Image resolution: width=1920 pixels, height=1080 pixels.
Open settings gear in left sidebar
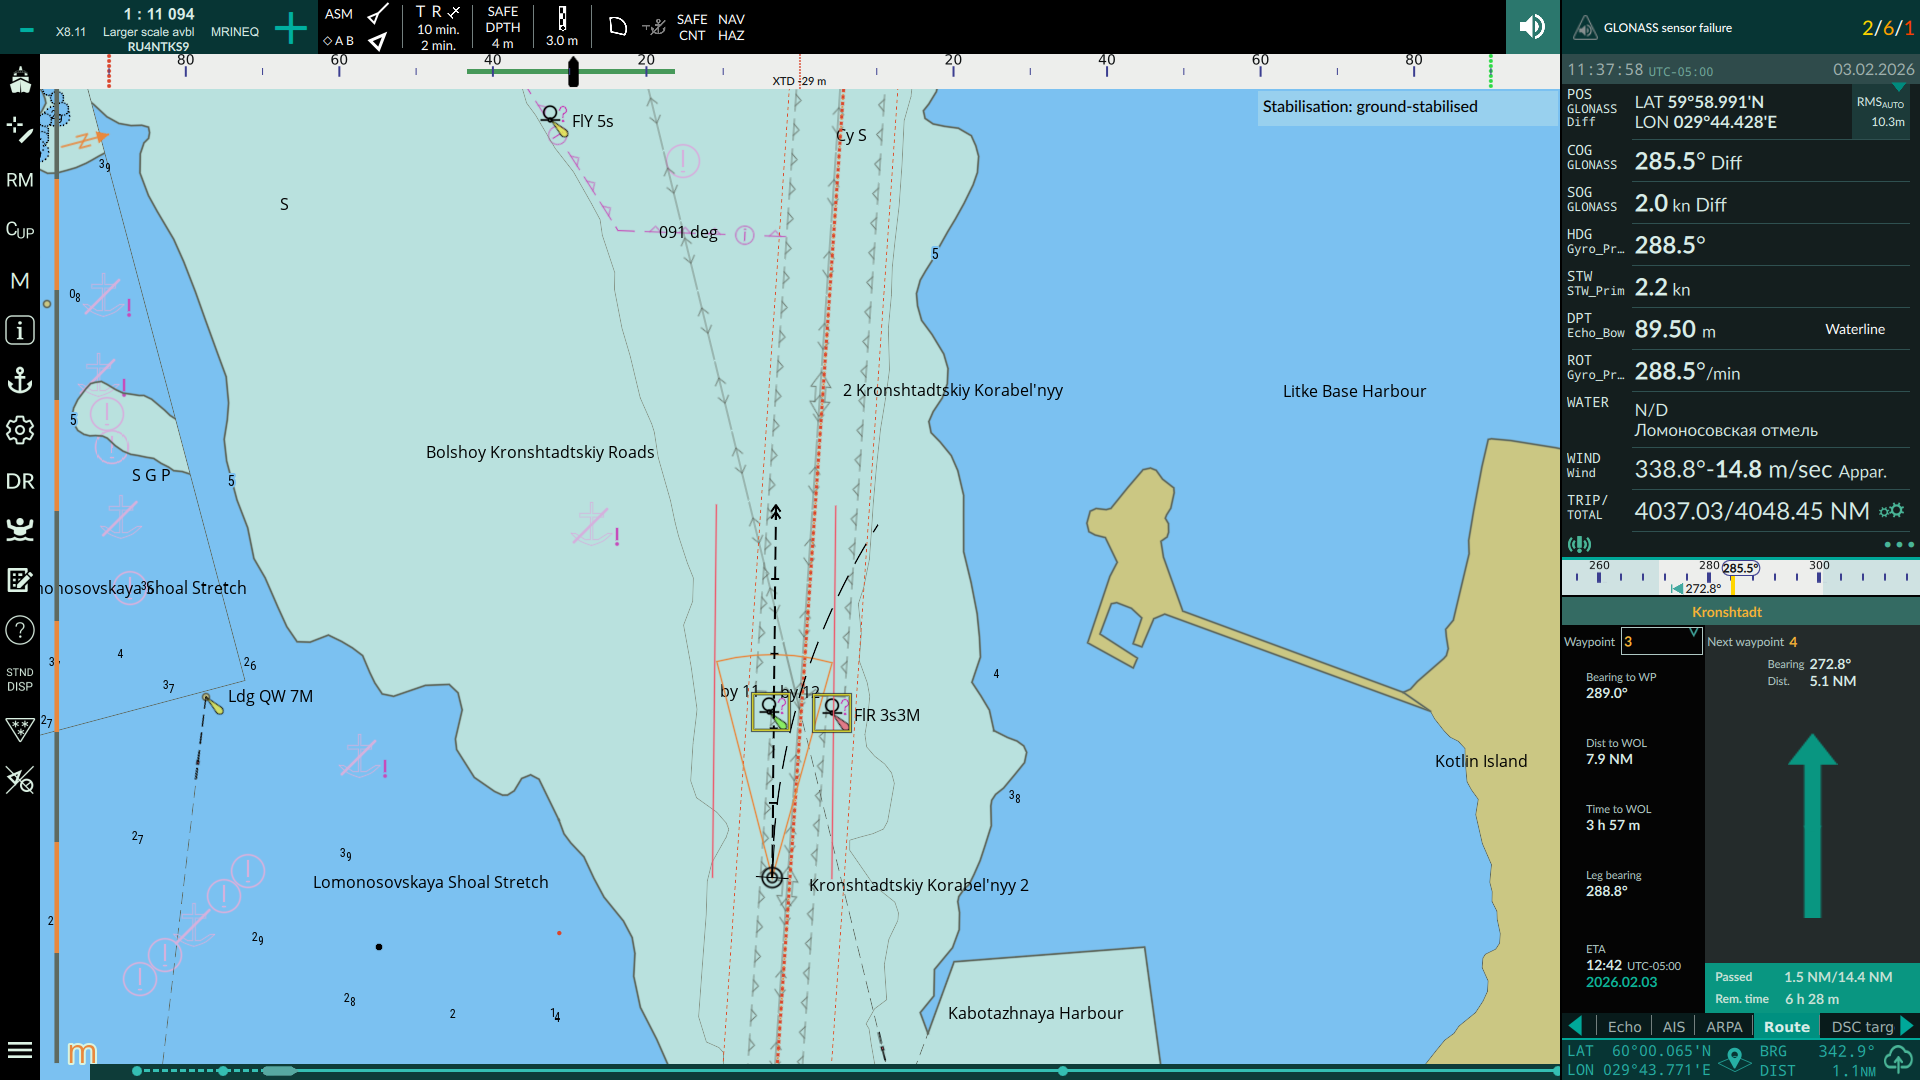20,430
